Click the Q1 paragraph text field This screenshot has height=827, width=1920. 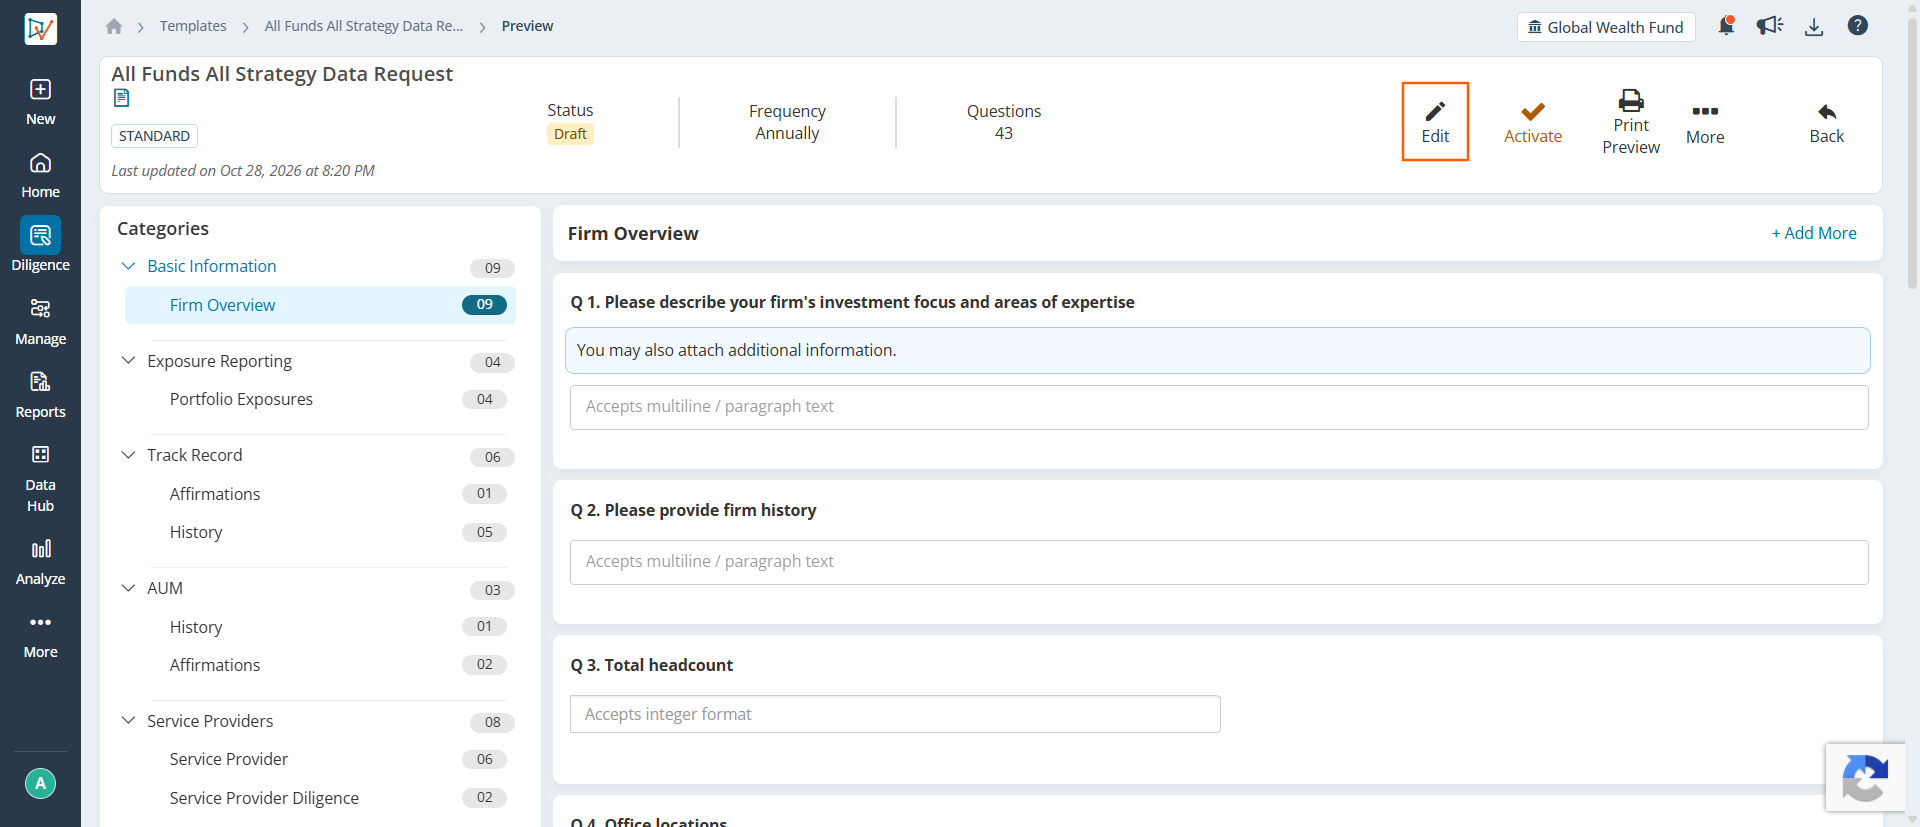tap(1219, 407)
